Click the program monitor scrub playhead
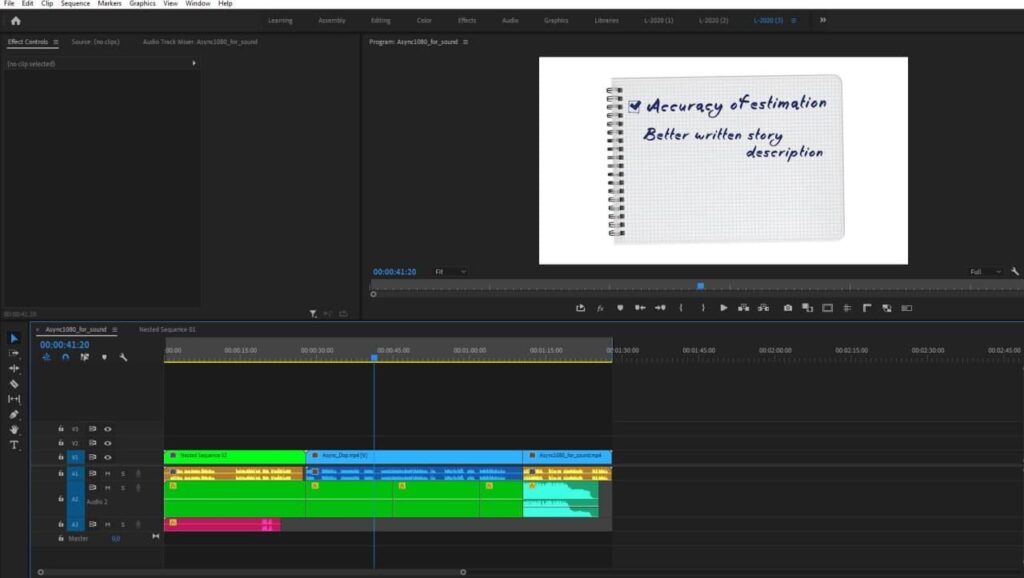Image resolution: width=1024 pixels, height=578 pixels. pos(701,285)
